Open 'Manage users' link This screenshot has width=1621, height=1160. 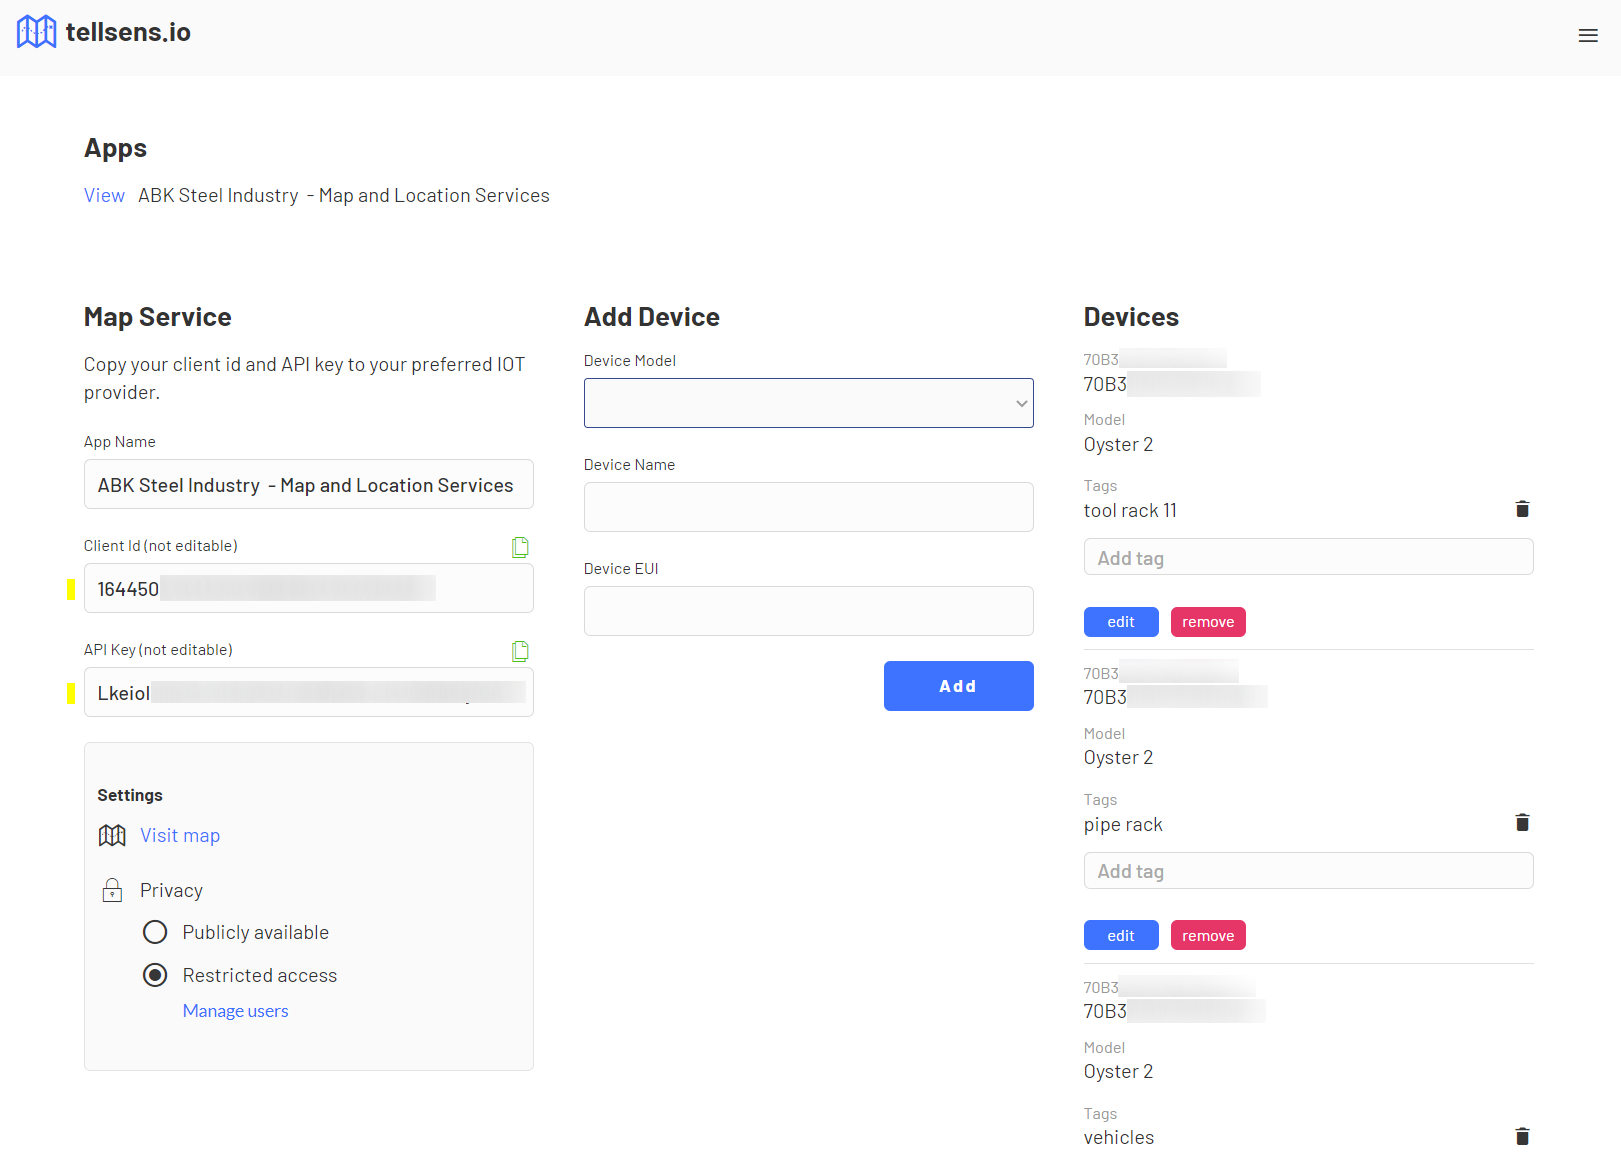[x=235, y=1010]
